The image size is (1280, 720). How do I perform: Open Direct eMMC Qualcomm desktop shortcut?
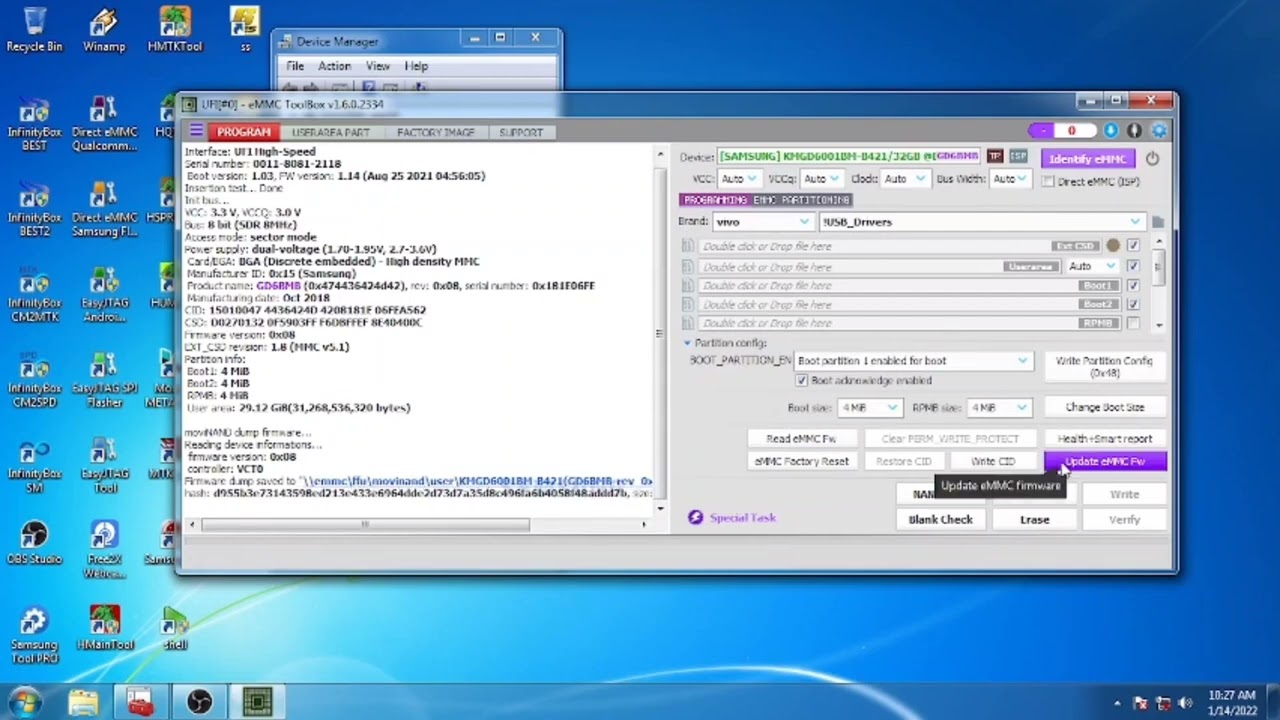click(104, 124)
